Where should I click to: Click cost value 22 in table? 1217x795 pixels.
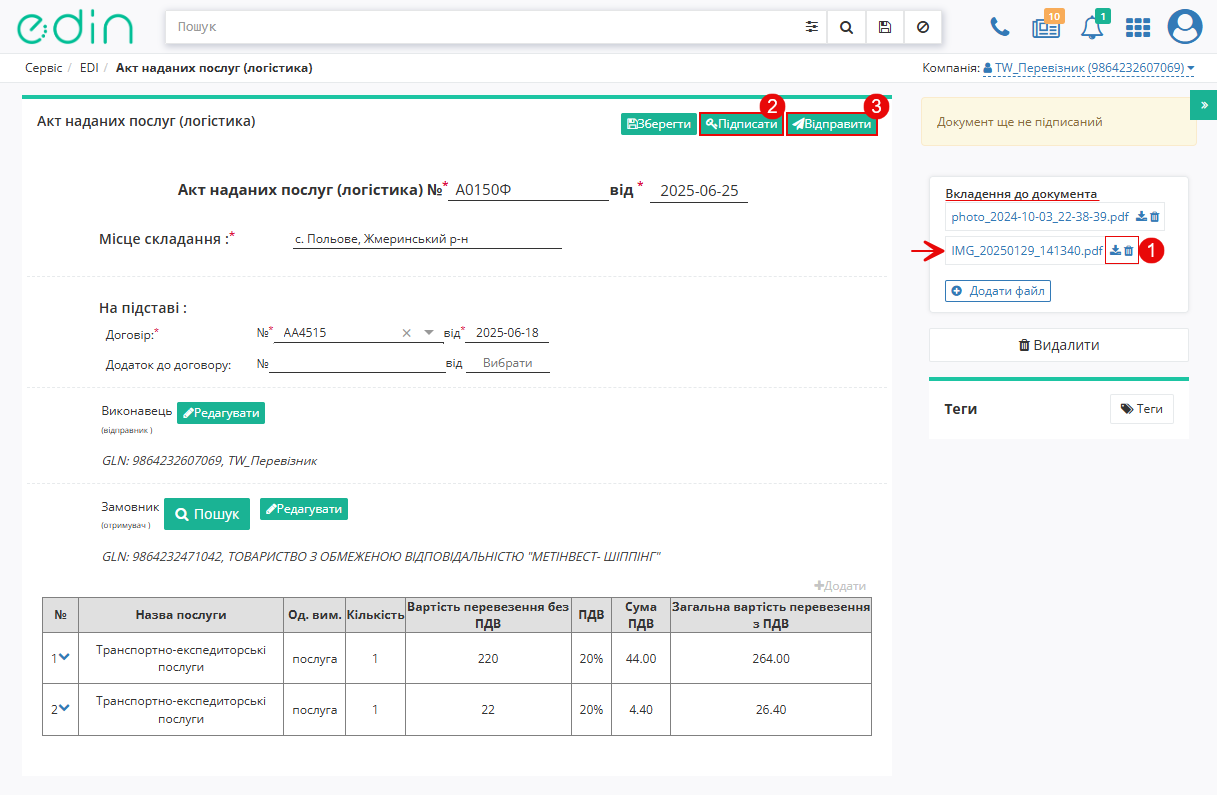click(x=488, y=710)
